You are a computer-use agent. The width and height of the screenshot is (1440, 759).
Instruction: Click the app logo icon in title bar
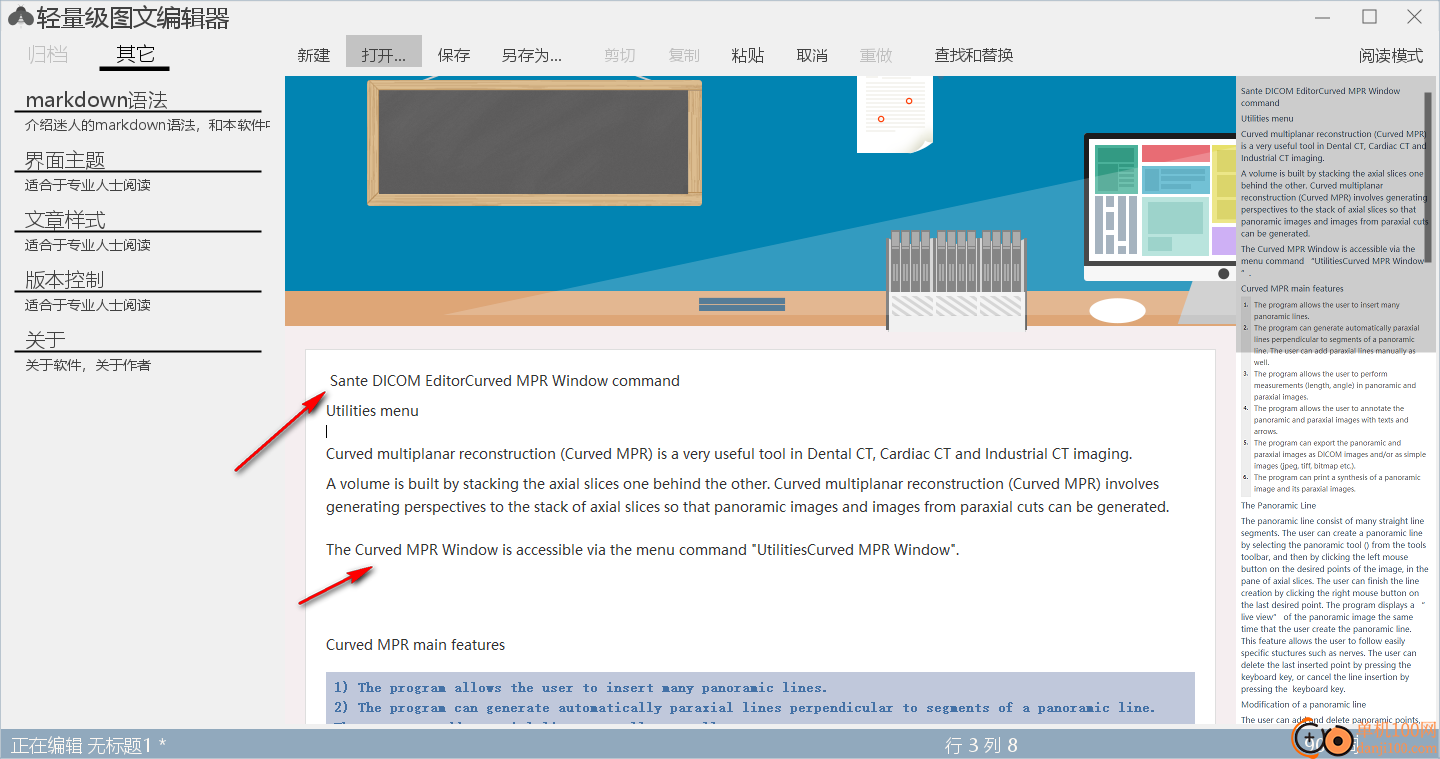pyautogui.click(x=19, y=17)
